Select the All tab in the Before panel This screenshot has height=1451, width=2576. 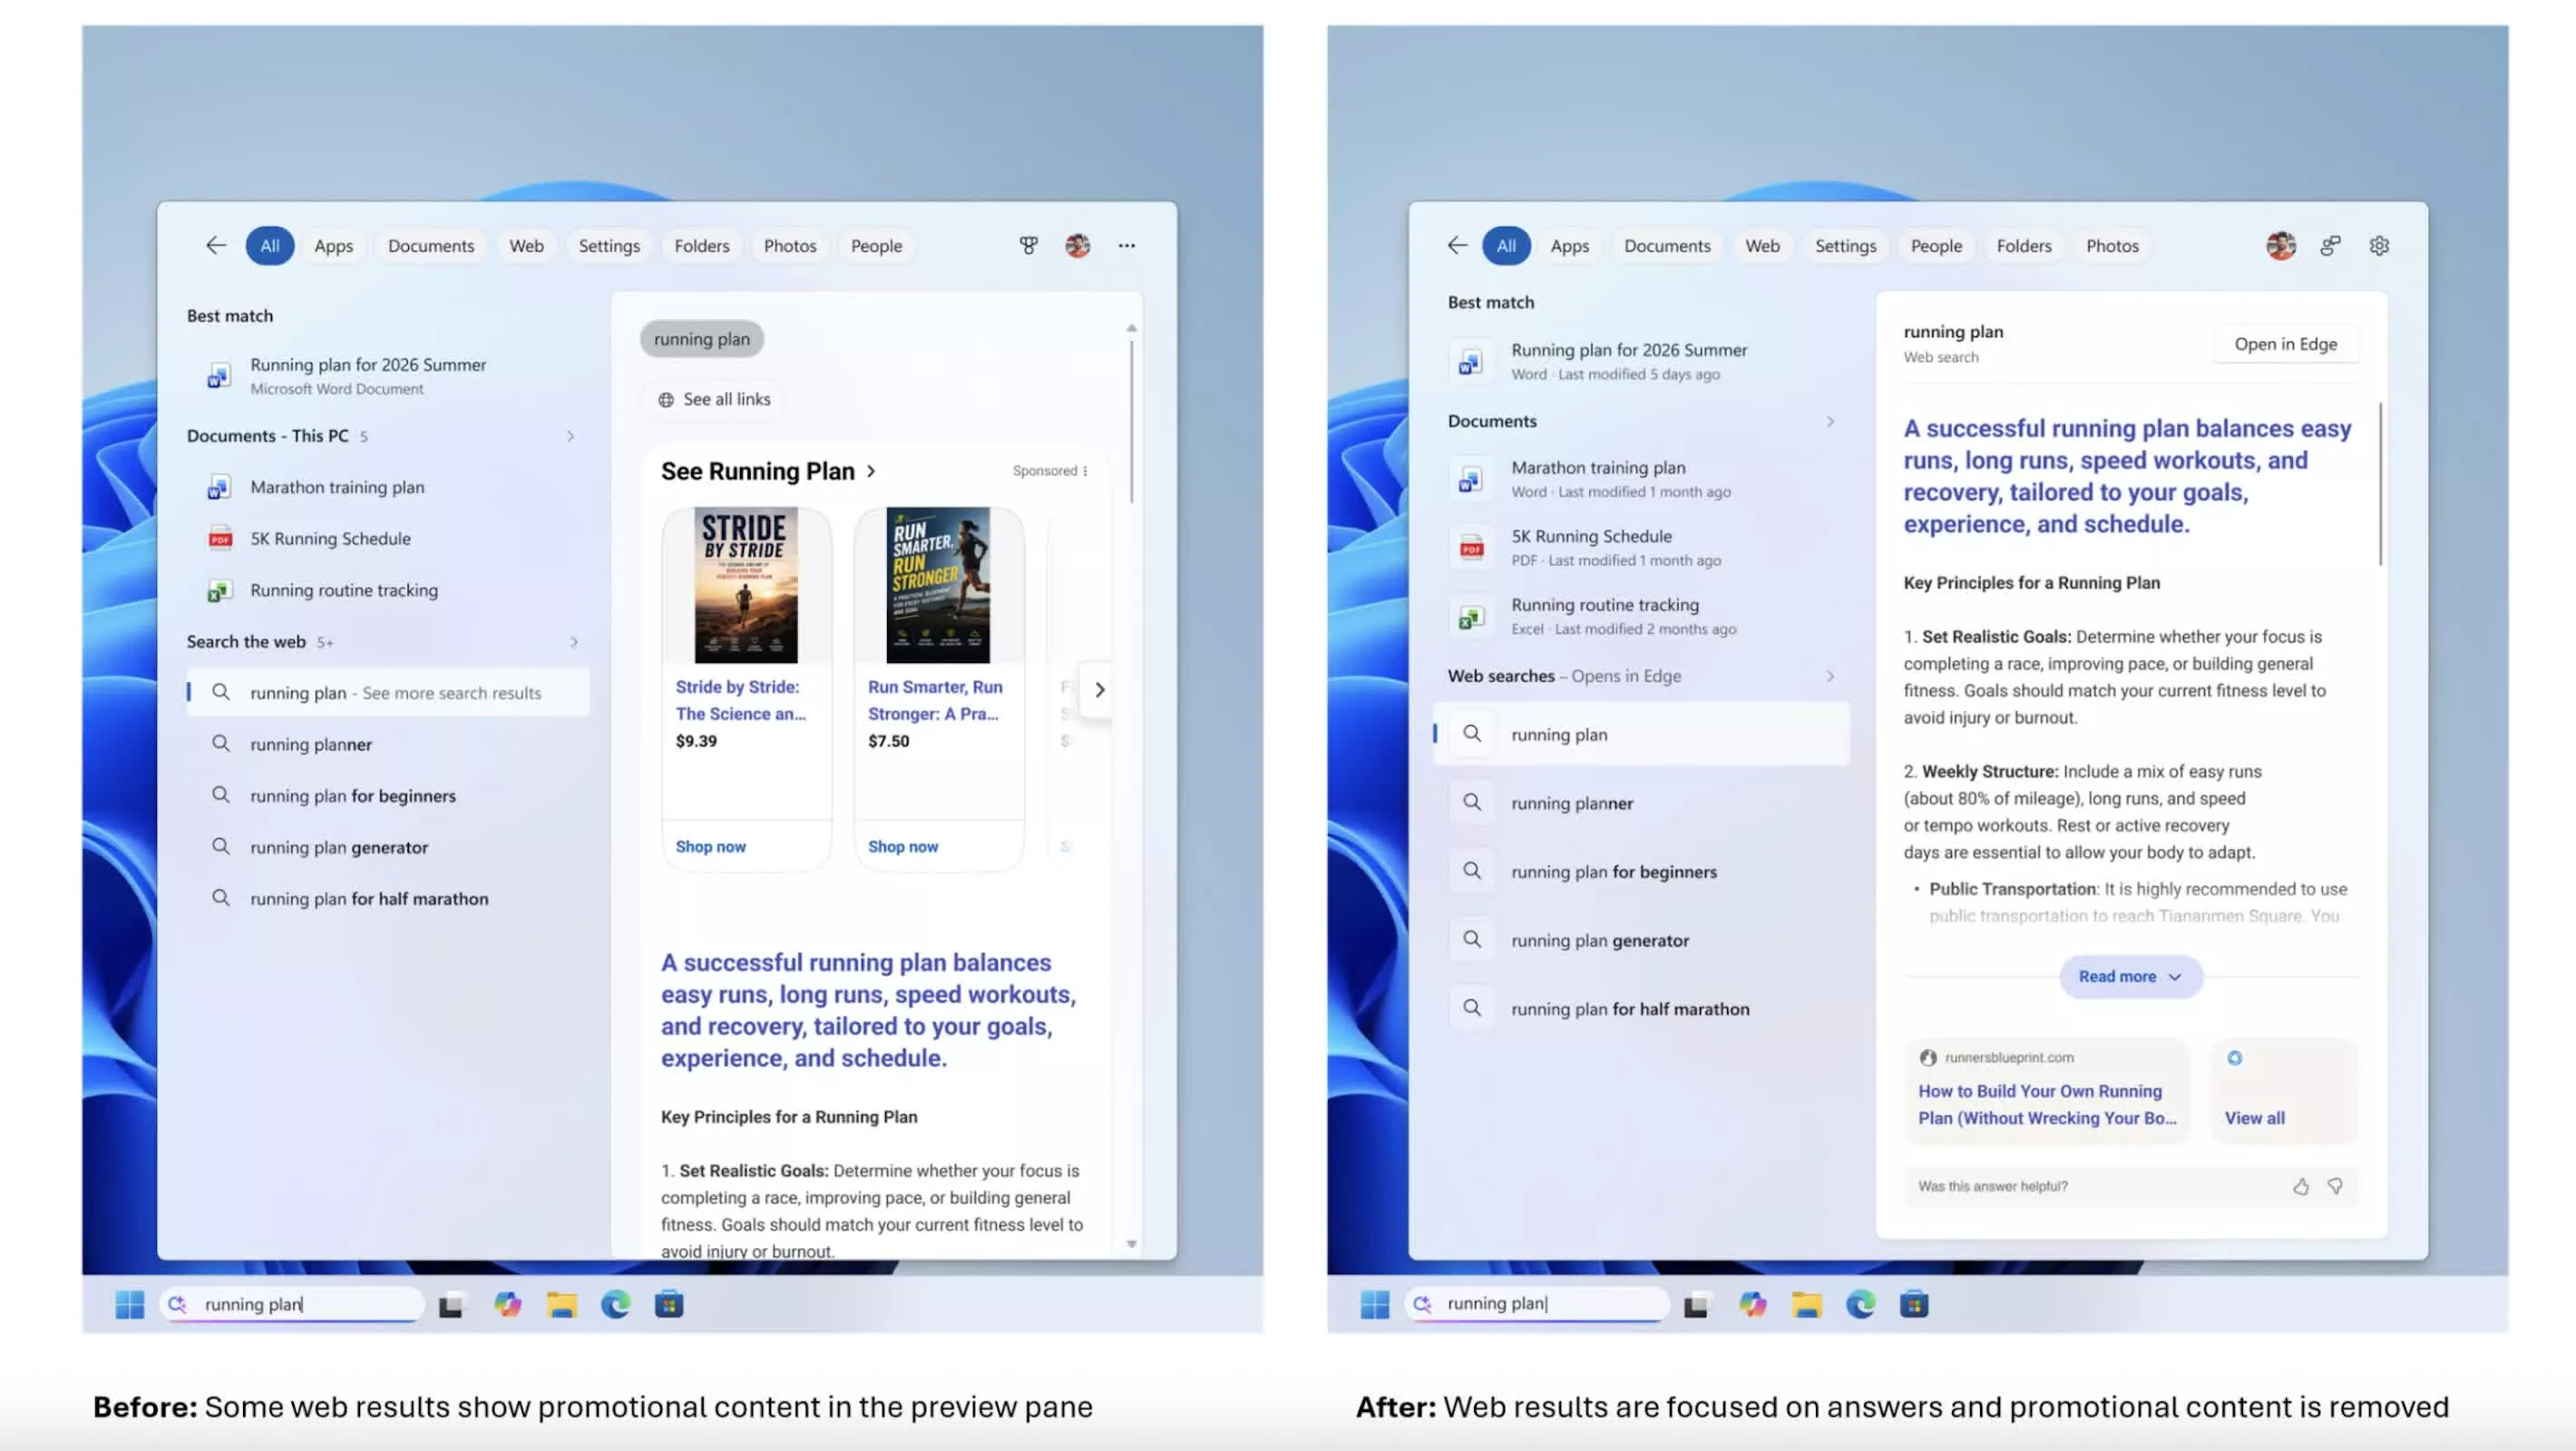pyautogui.click(x=270, y=245)
